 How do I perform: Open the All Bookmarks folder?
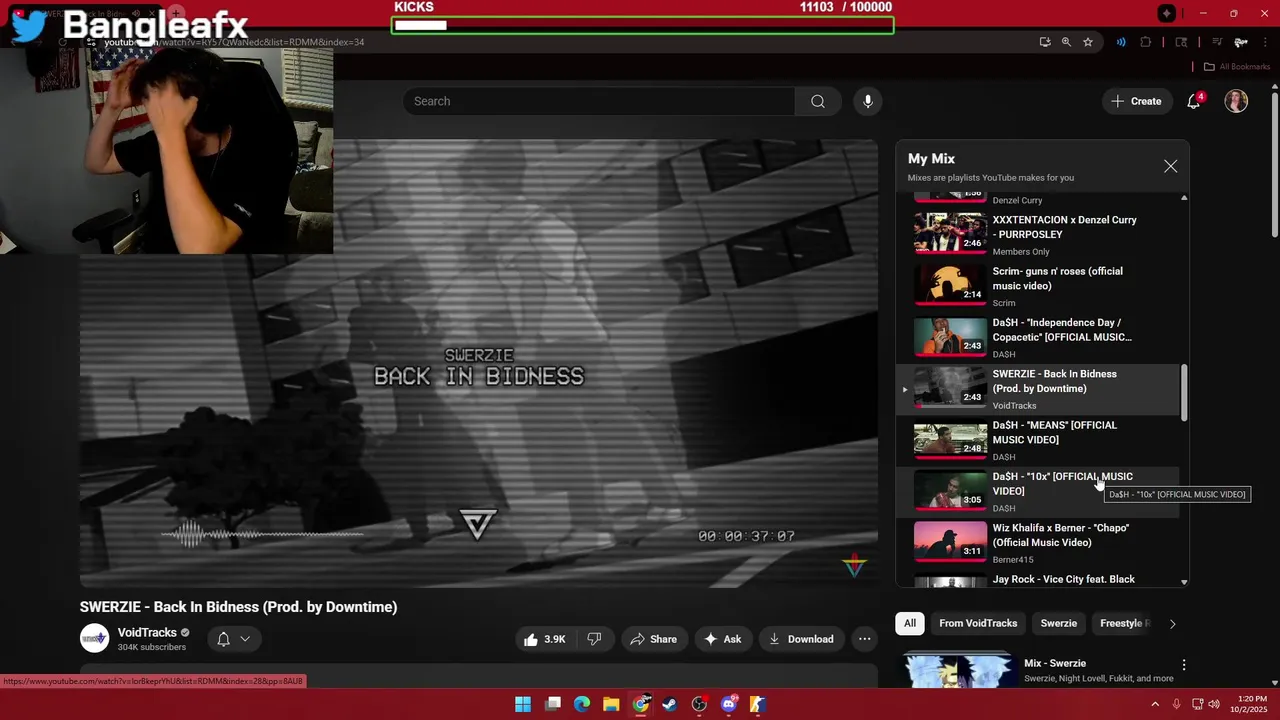click(x=1236, y=67)
